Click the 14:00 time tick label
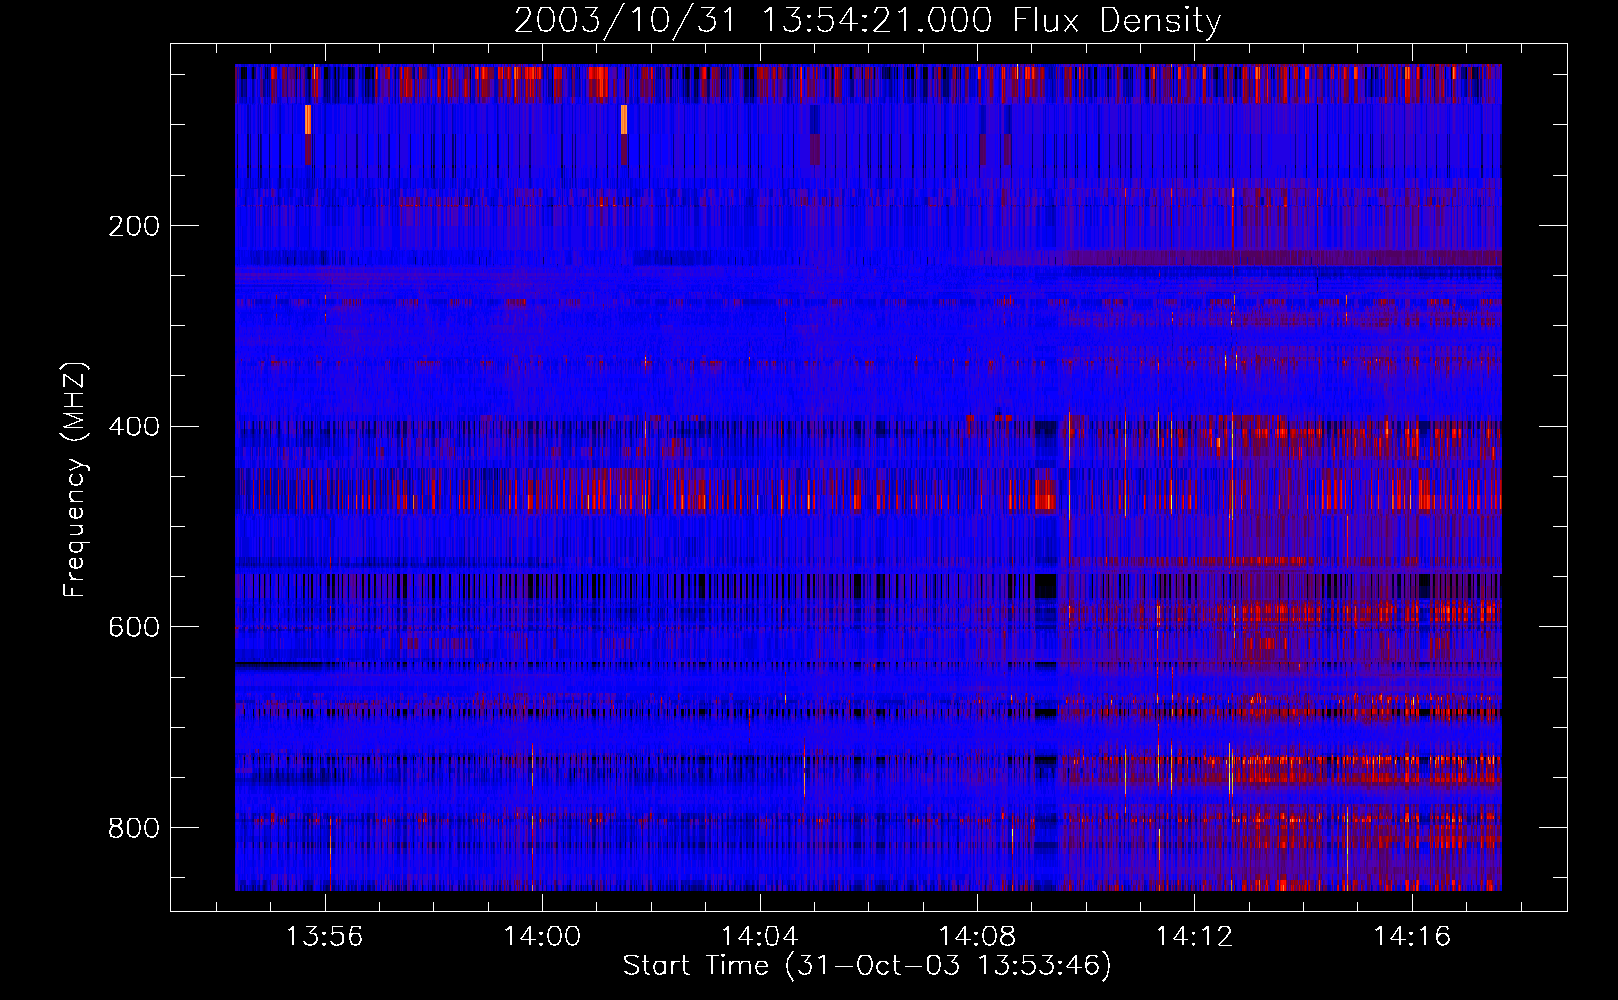 point(542,937)
